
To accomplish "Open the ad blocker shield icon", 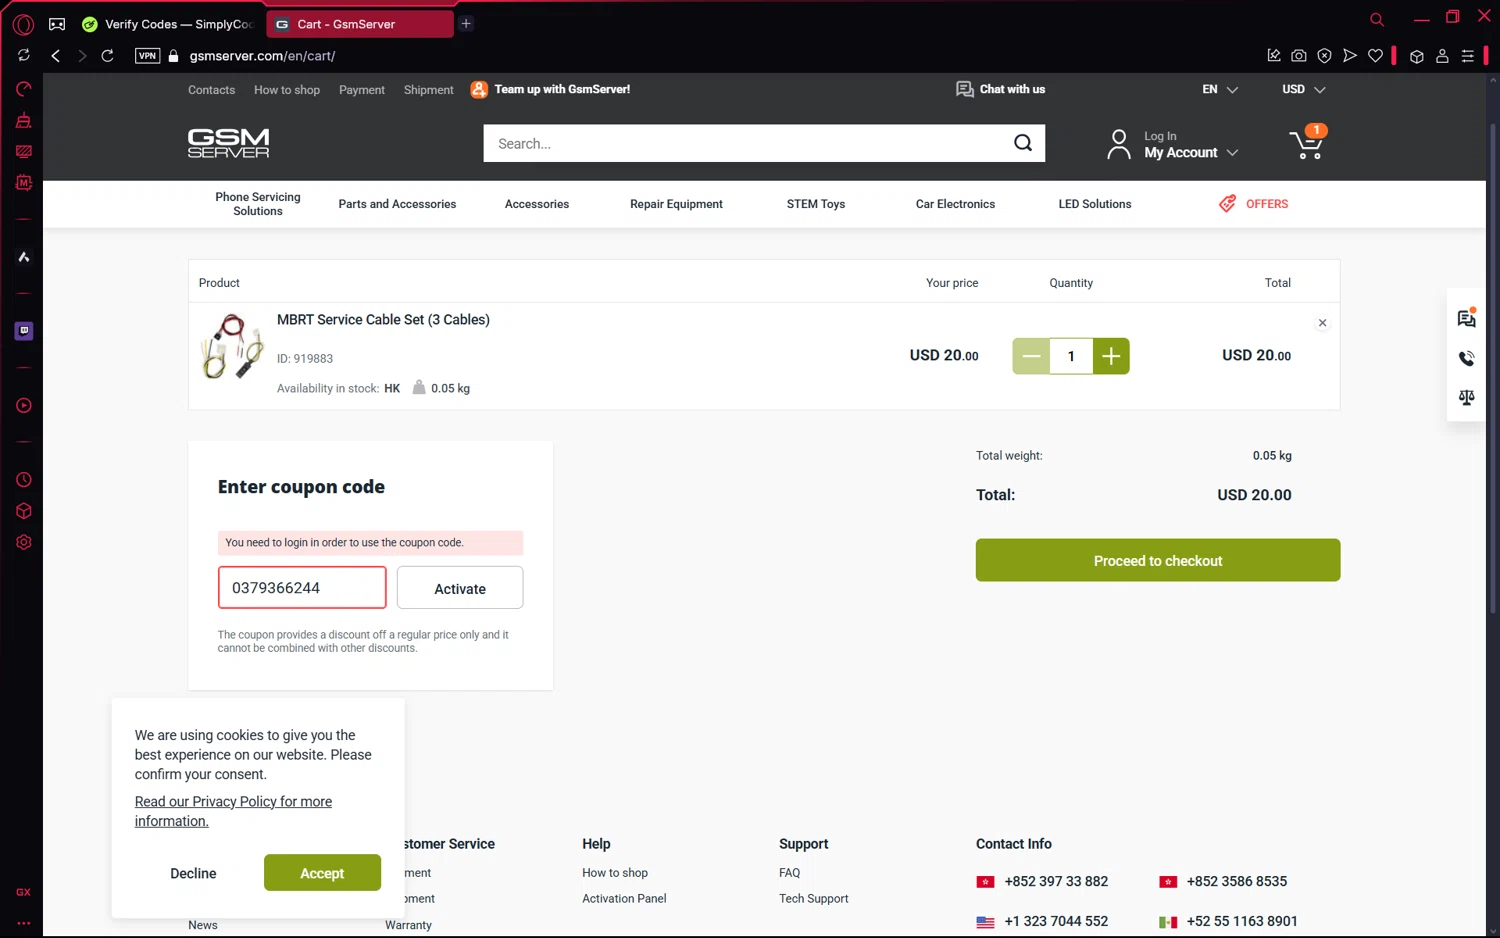I will pyautogui.click(x=1324, y=56).
